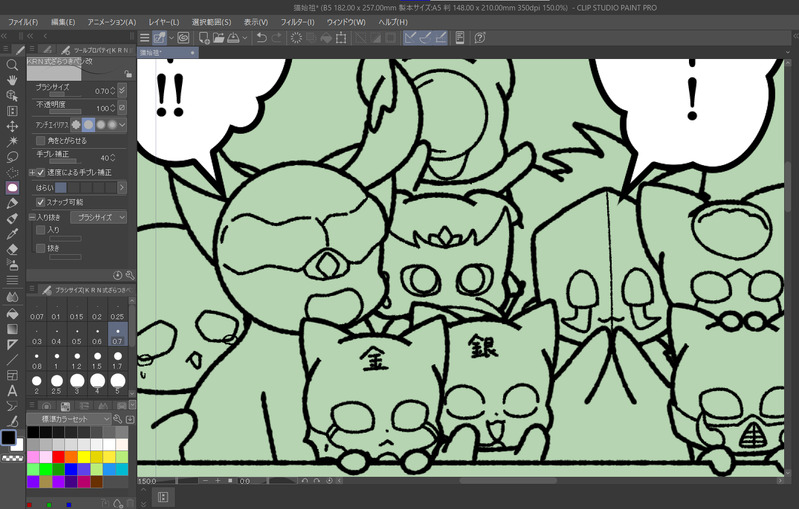This screenshot has width=799, height=509.
Task: Choose the strongest anti-aliasing option
Action: tap(113, 124)
